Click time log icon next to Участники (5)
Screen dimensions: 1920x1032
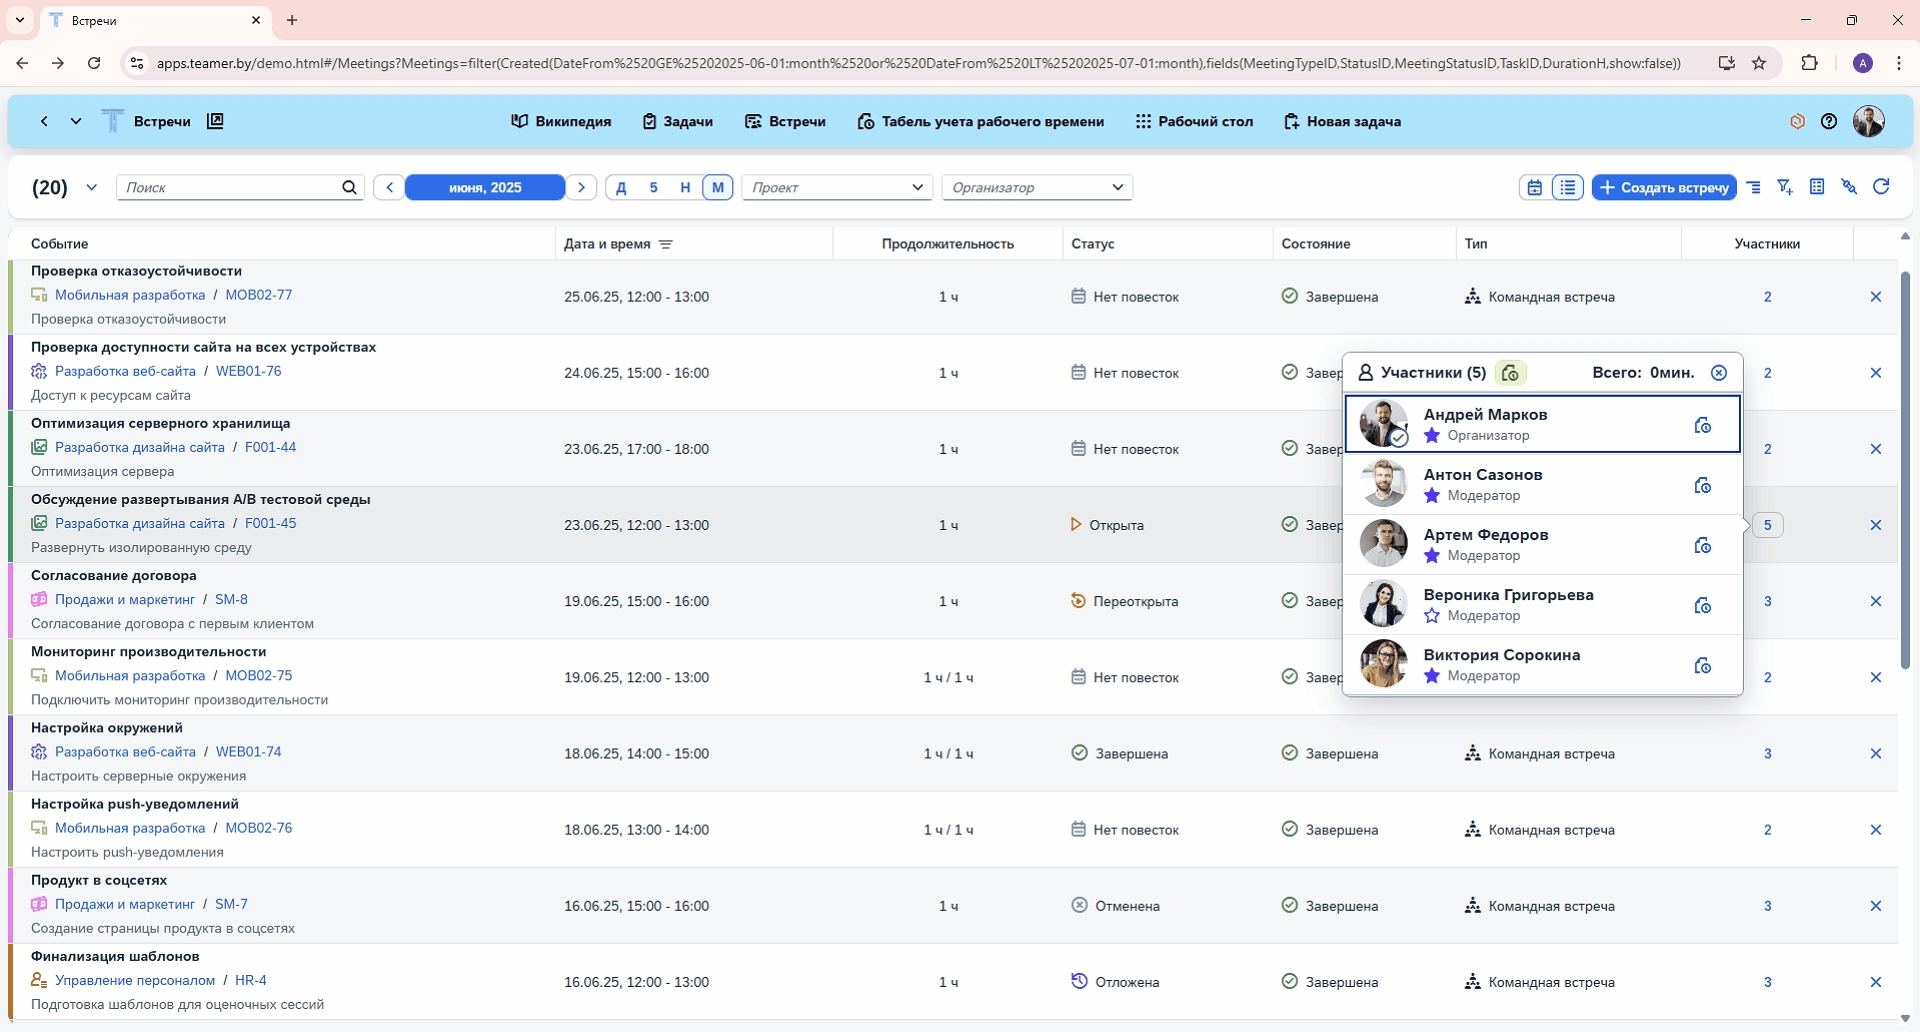(x=1510, y=373)
